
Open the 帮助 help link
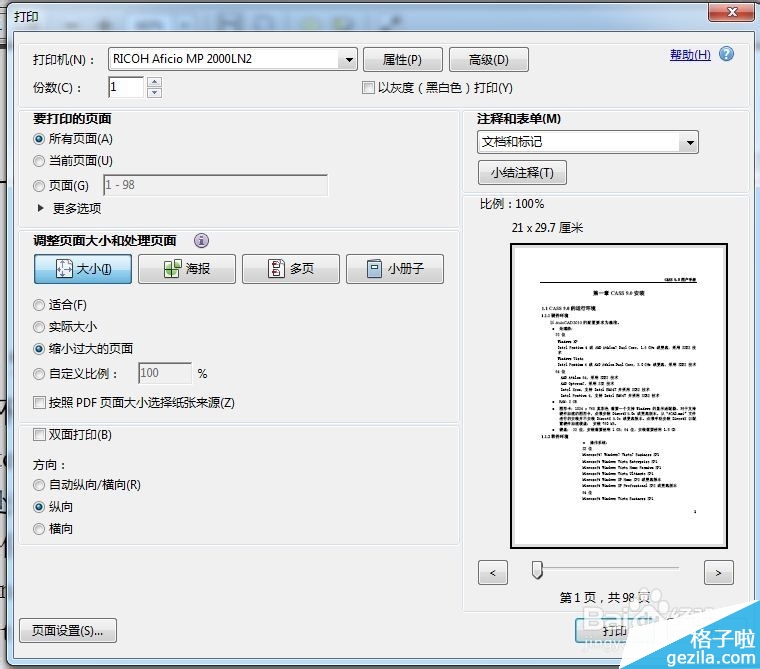(690, 55)
